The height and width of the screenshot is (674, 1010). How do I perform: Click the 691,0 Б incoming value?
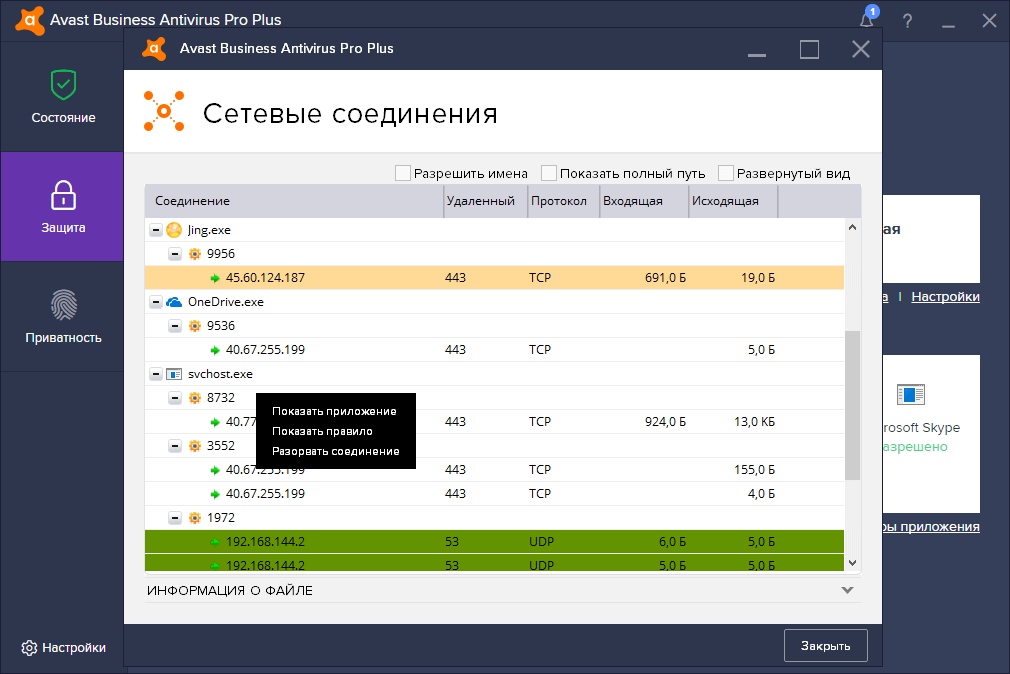pyautogui.click(x=665, y=278)
